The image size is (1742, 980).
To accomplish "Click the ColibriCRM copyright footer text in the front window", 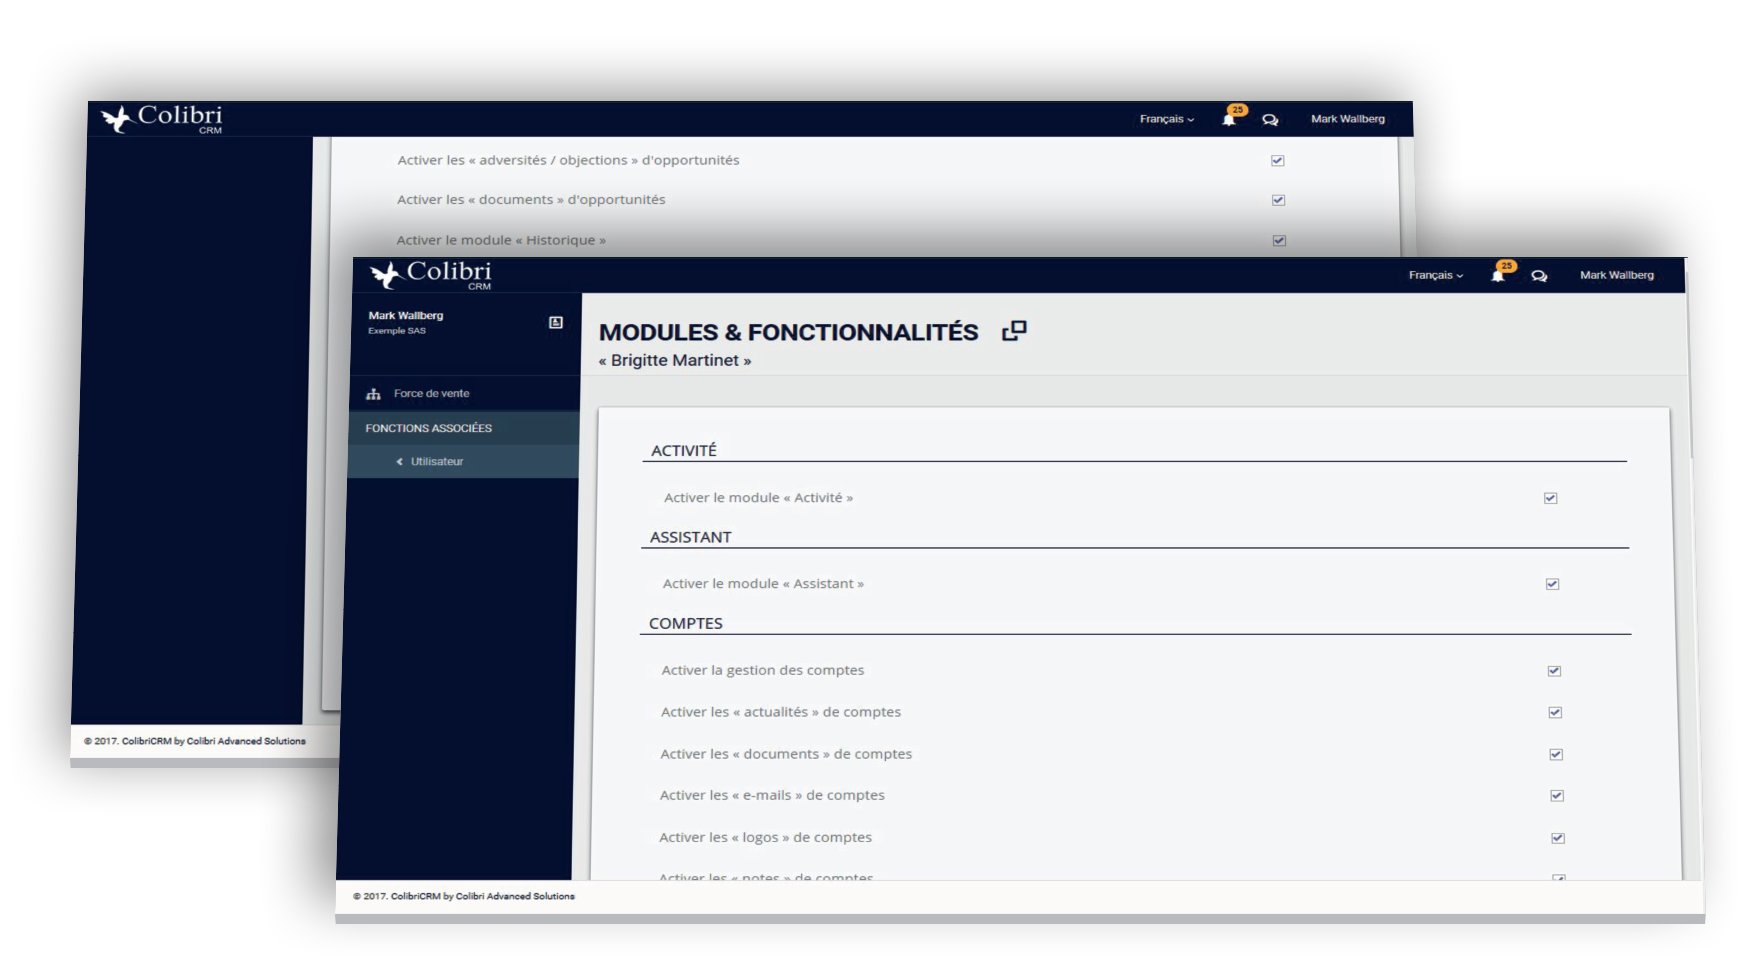I will pos(464,896).
